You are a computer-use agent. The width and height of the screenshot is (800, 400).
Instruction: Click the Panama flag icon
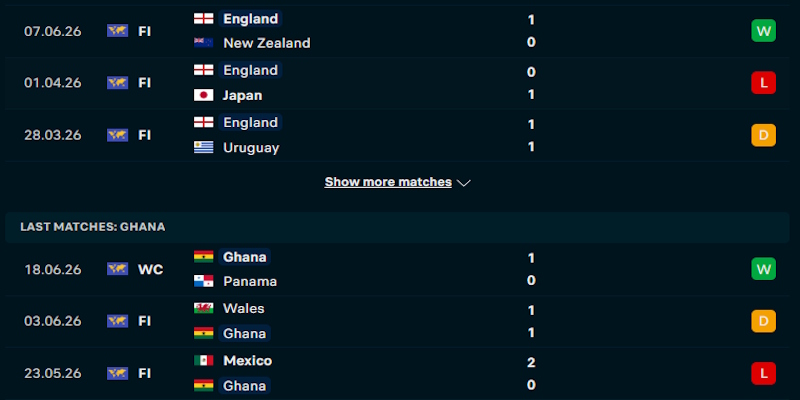[x=204, y=281]
